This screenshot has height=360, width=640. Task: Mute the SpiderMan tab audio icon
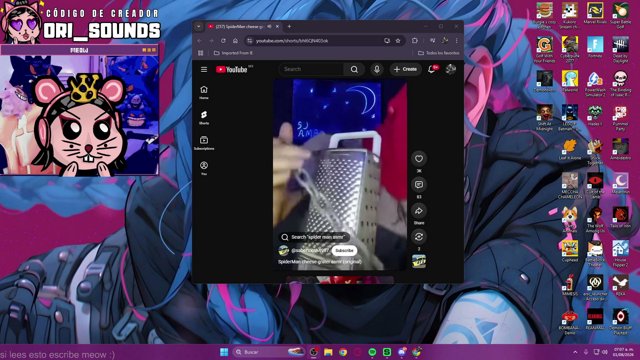(269, 27)
